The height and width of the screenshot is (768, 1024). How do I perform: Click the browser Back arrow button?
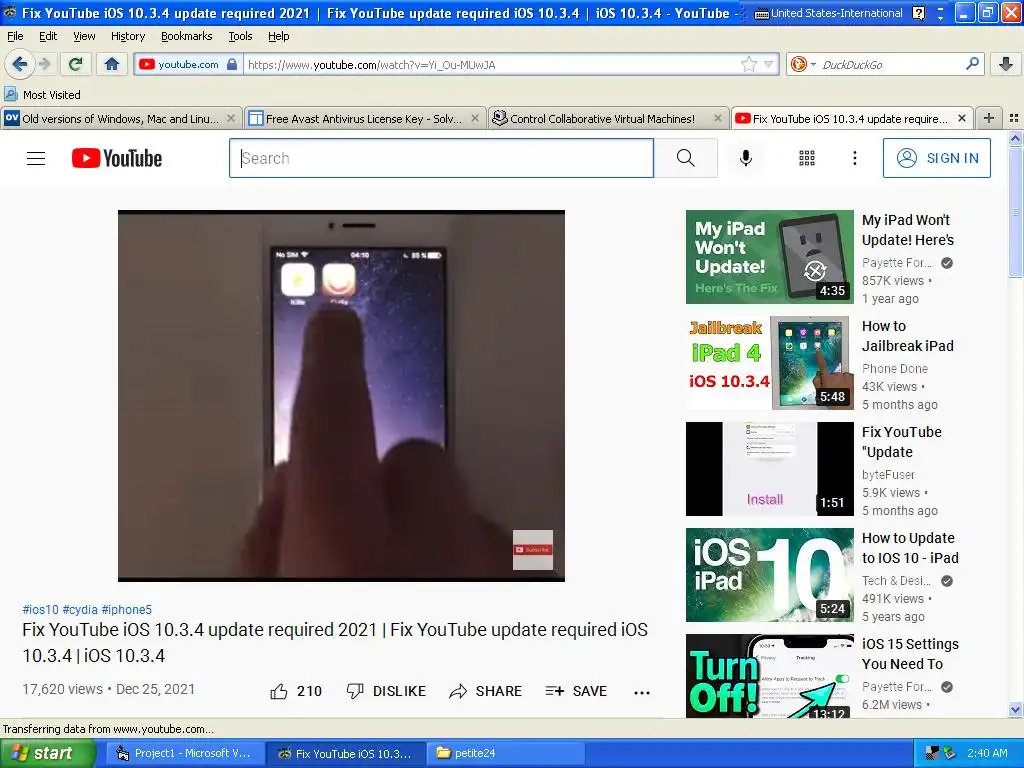(19, 64)
